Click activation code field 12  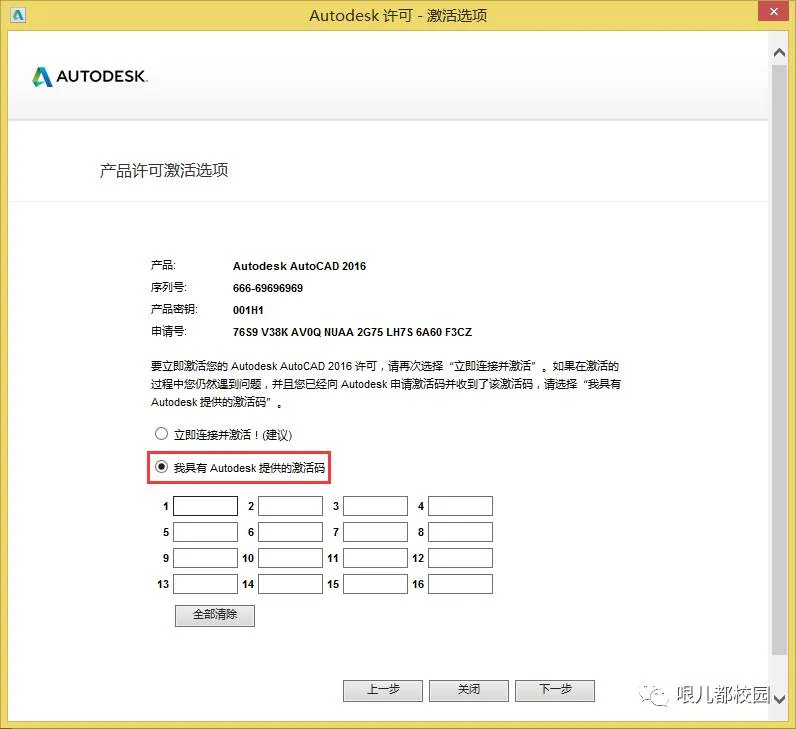click(460, 558)
